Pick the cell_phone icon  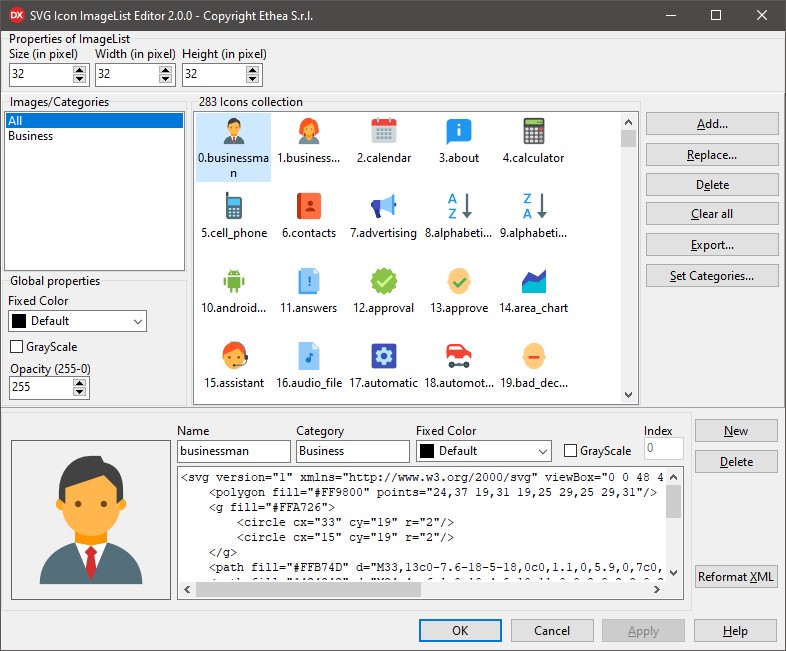point(234,206)
